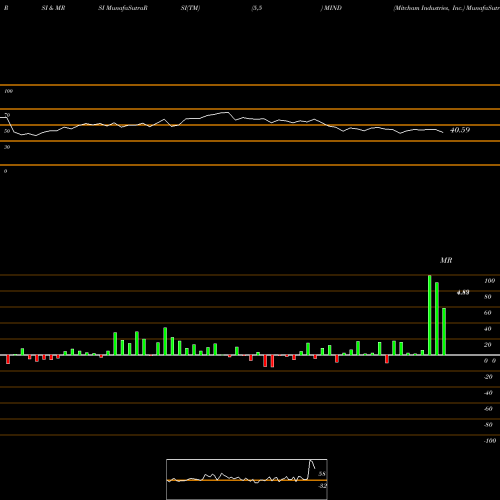Screen dimensions: 500x500
Task: Click the 4.83 value next to MR bars
Action: [x=463, y=292]
